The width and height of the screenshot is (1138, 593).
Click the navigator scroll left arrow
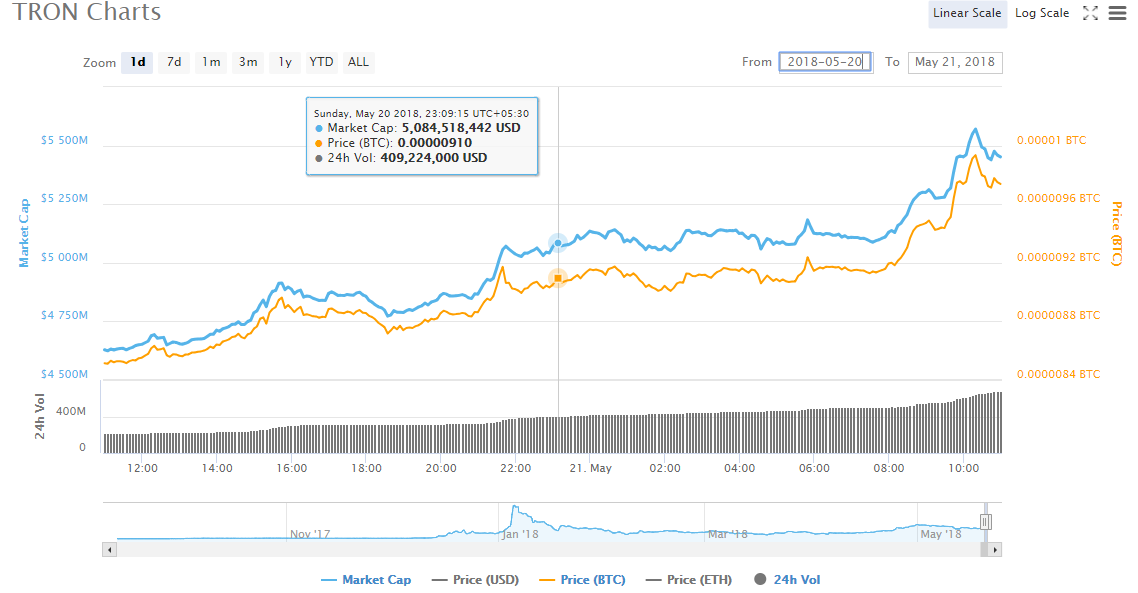click(x=110, y=550)
